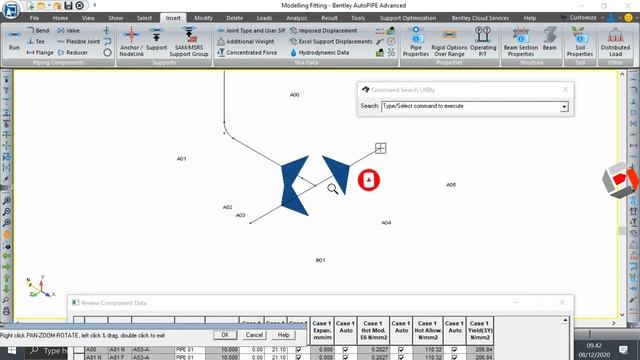This screenshot has height=360, width=640.
Task: Click Cancel in the pan-zoom-rotate prompt
Action: point(254,335)
